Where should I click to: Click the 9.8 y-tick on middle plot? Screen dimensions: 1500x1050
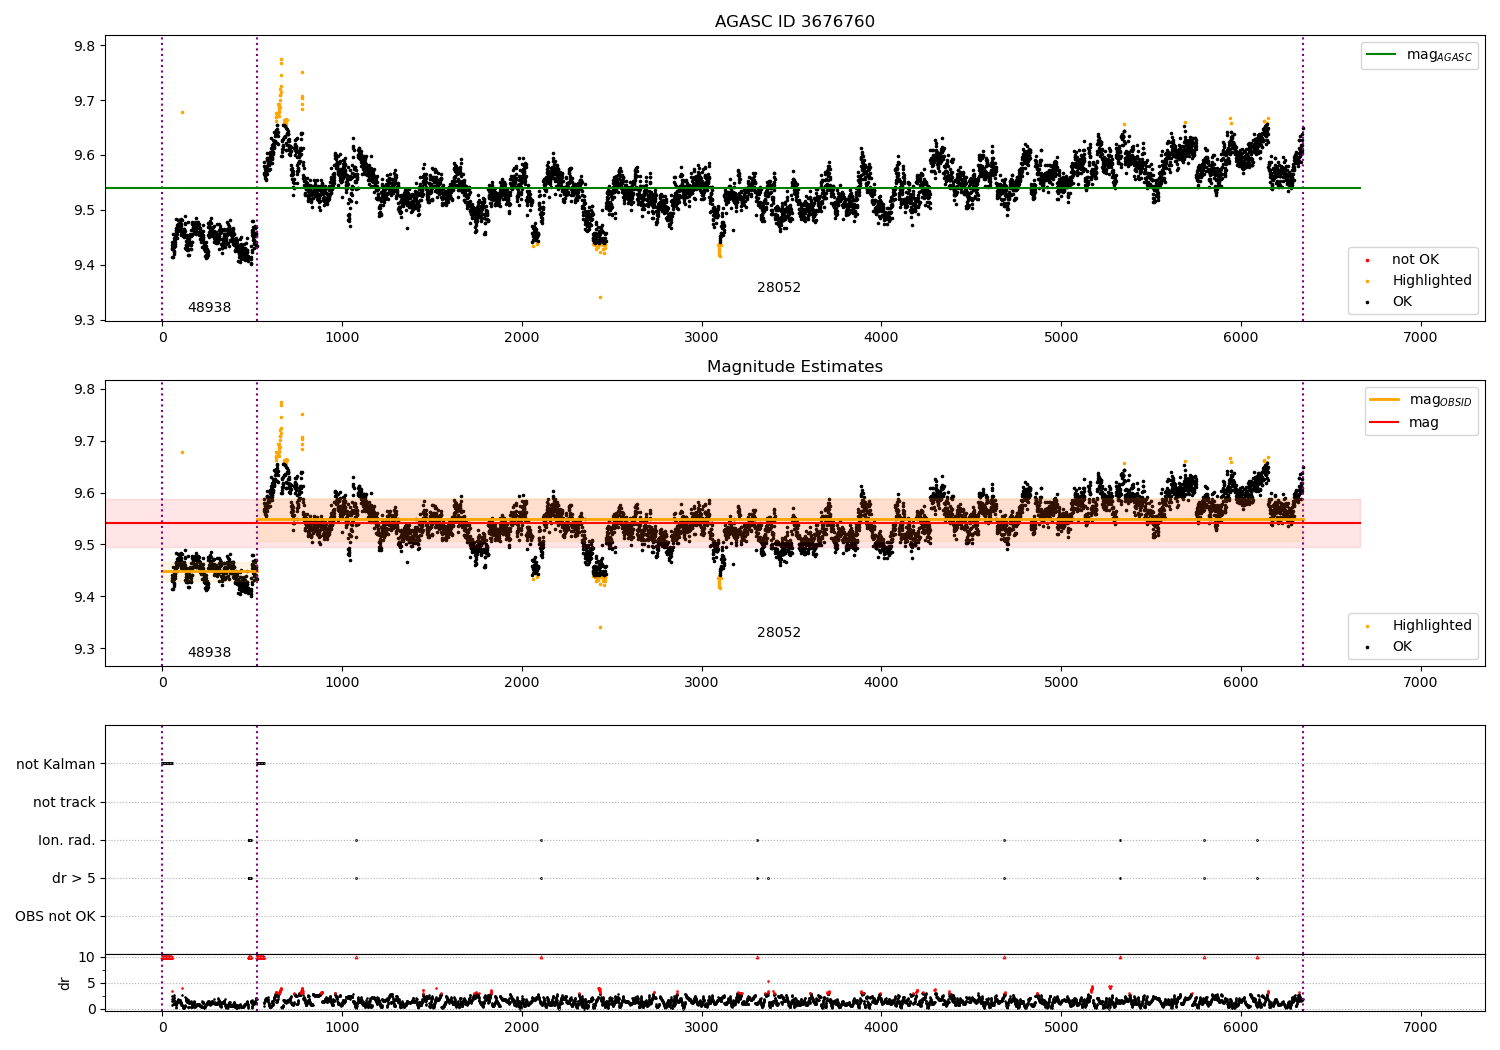(84, 390)
